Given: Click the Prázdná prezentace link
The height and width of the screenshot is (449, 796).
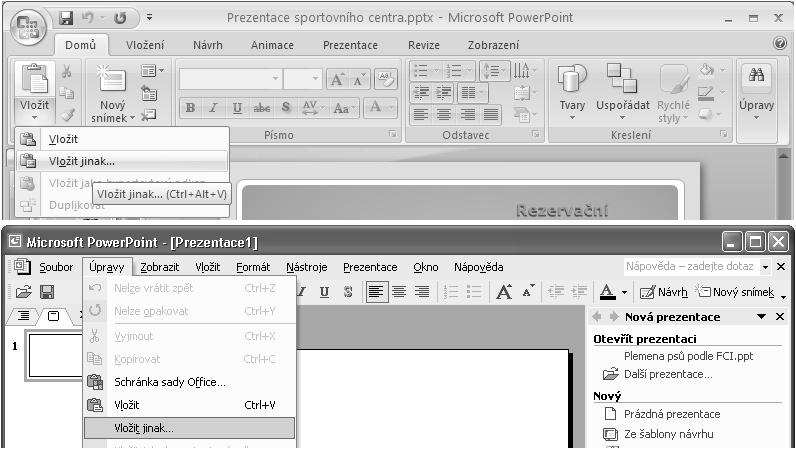Looking at the screenshot, I should [x=672, y=414].
